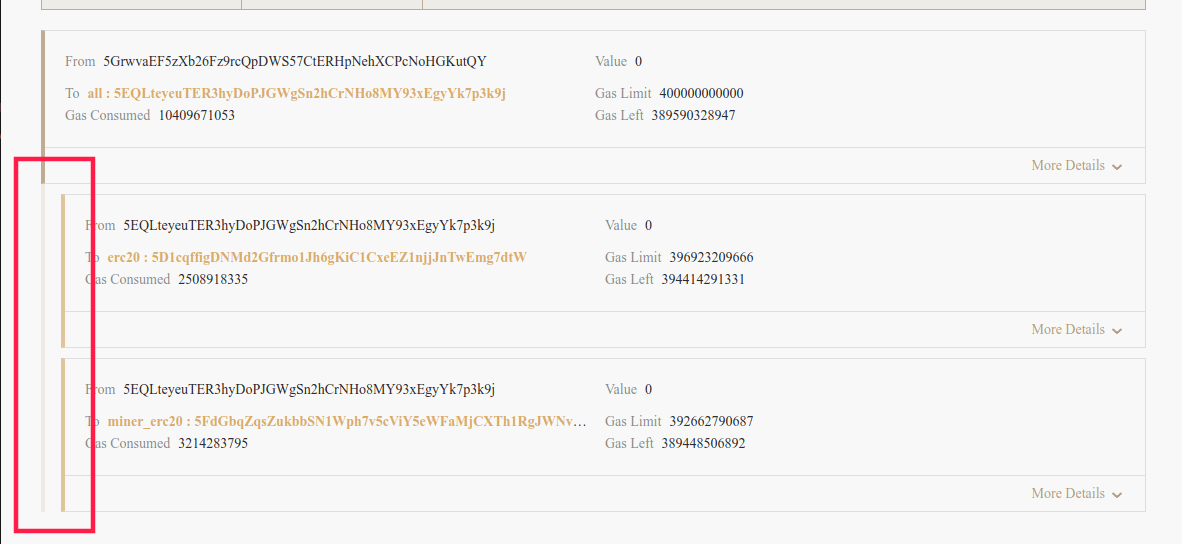Click the More Details text in the top card
The height and width of the screenshot is (544, 1182).
[1067, 165]
